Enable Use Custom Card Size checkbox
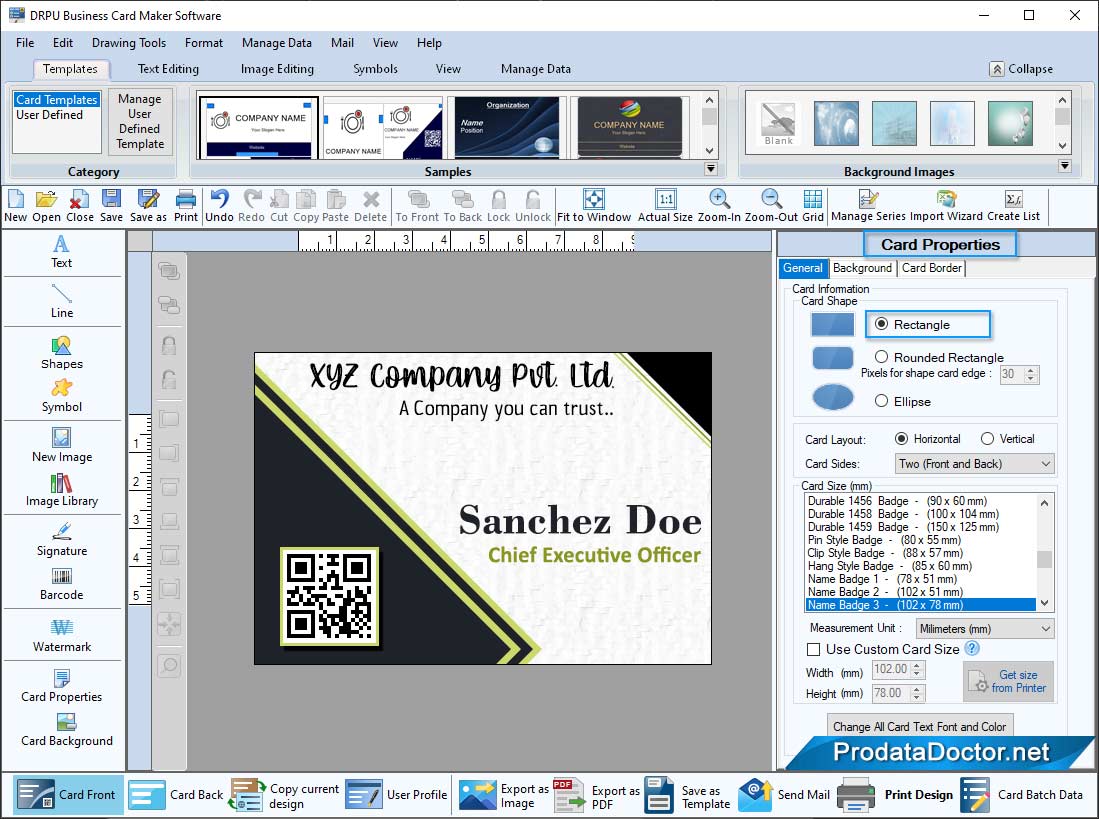This screenshot has width=1099, height=819. click(813, 649)
